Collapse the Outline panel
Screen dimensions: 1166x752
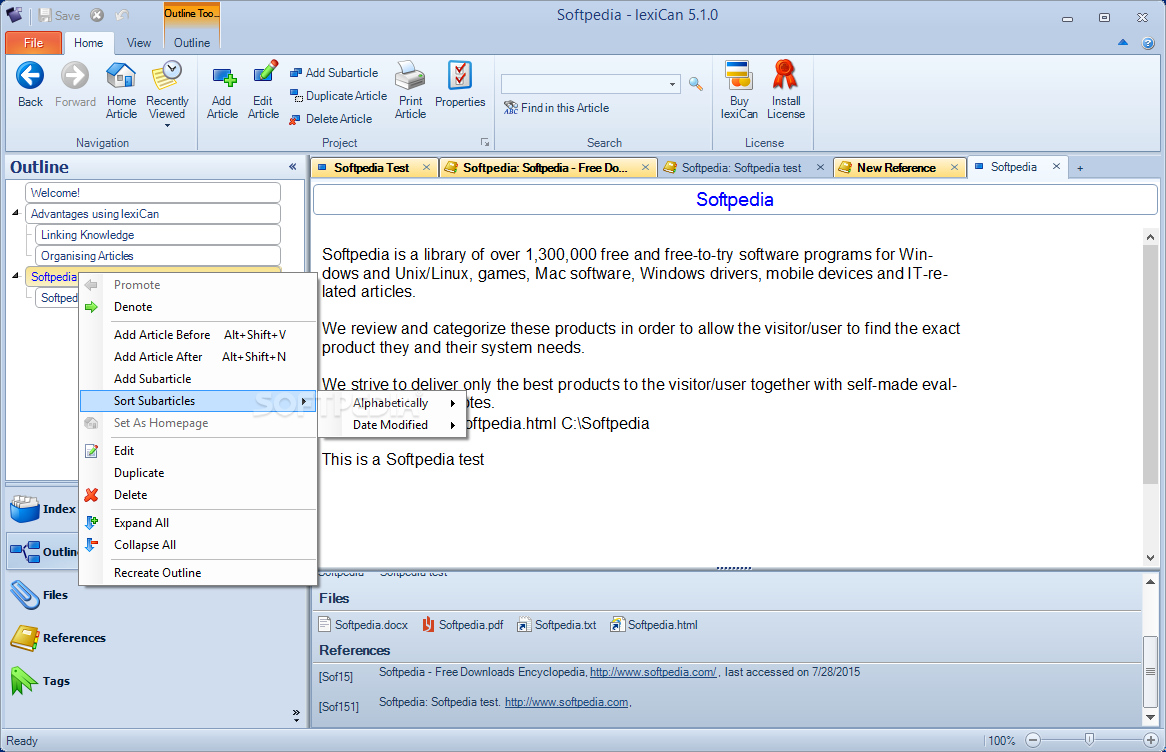[x=293, y=167]
